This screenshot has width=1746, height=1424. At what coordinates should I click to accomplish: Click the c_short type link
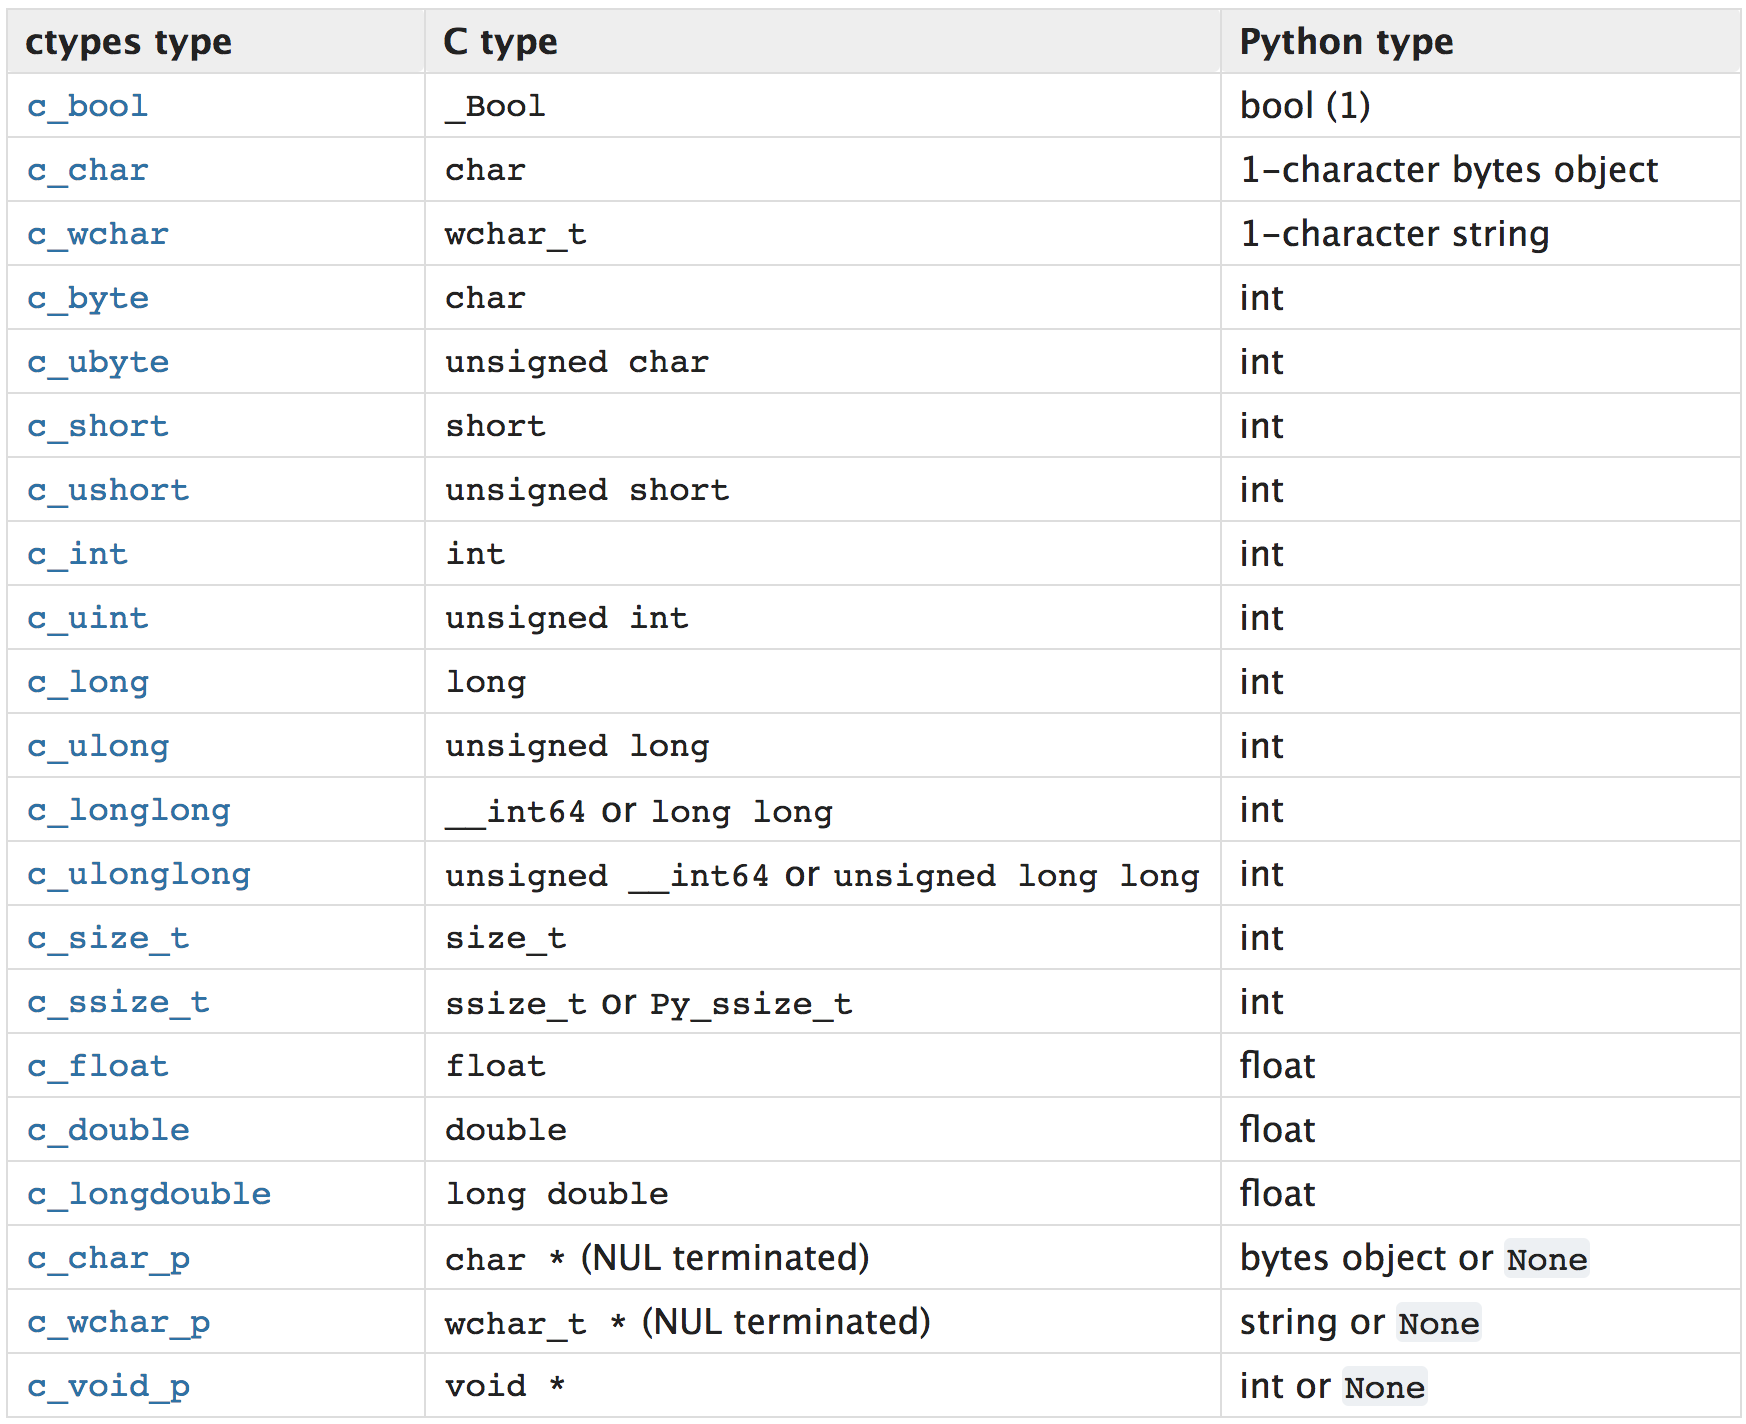(x=98, y=426)
